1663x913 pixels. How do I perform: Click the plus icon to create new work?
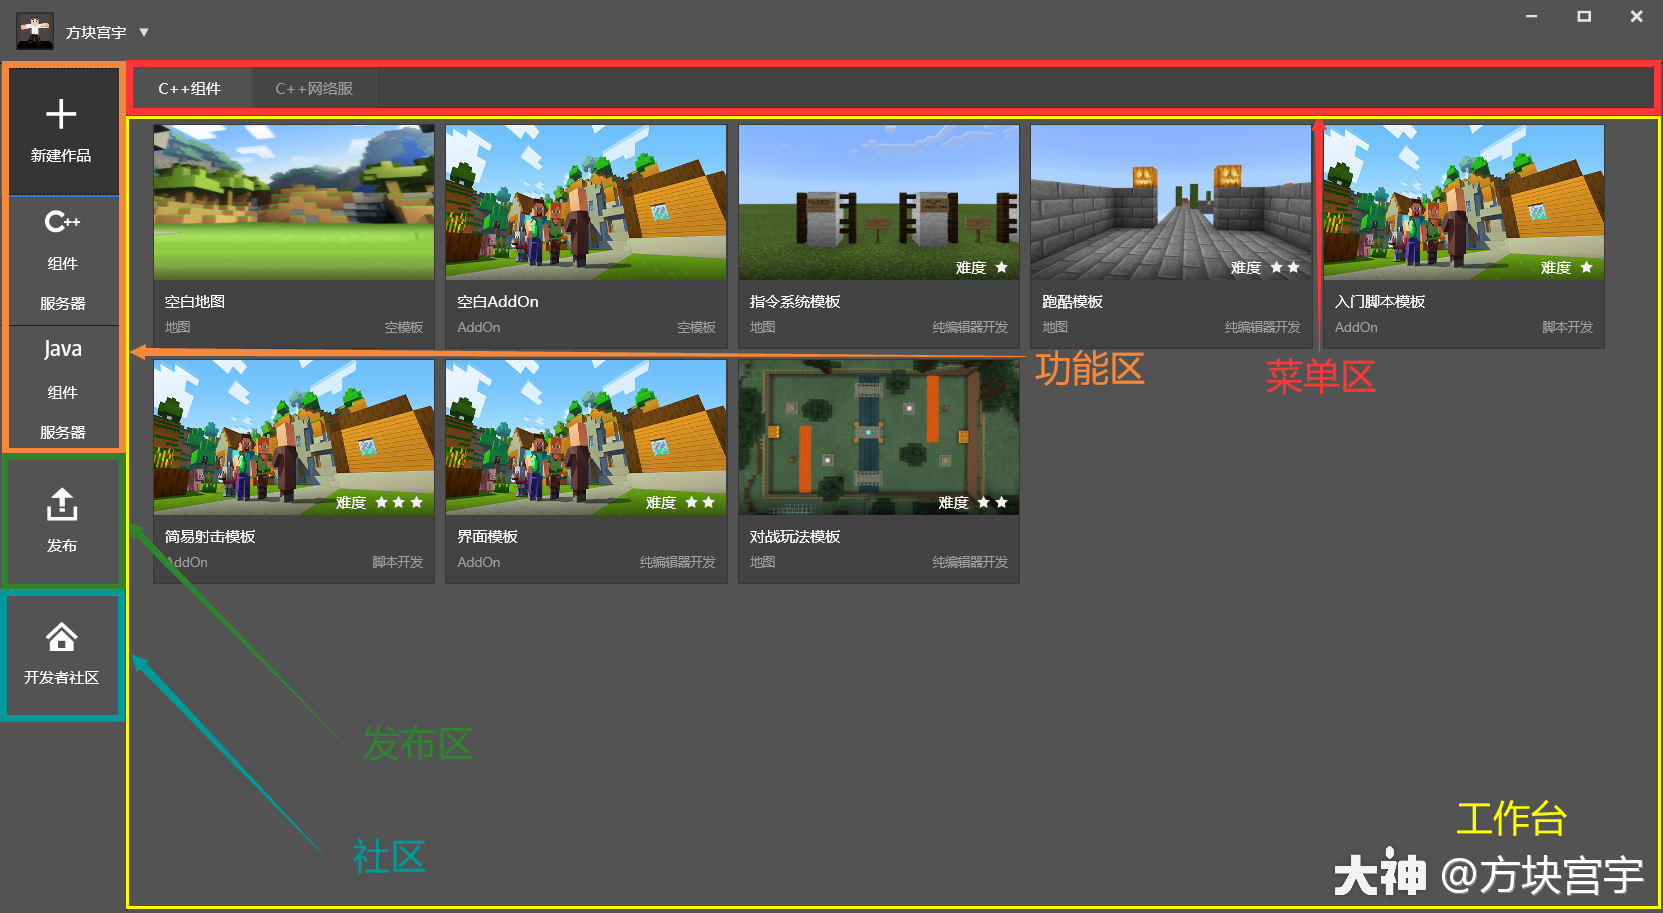61,114
